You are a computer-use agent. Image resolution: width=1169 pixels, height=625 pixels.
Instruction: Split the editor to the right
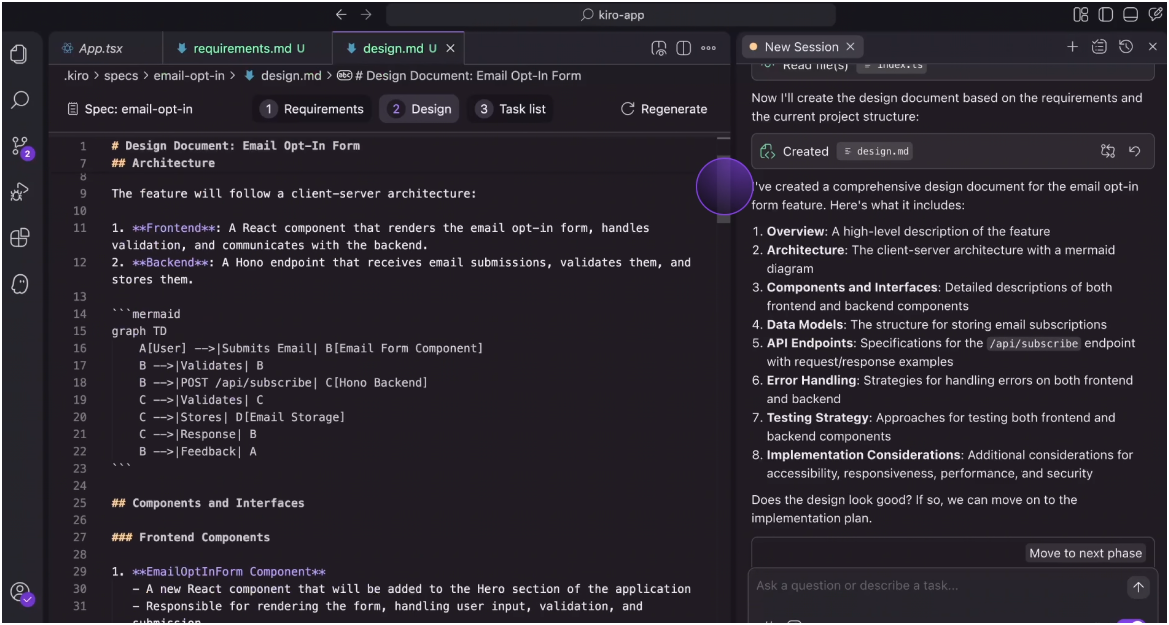point(683,48)
